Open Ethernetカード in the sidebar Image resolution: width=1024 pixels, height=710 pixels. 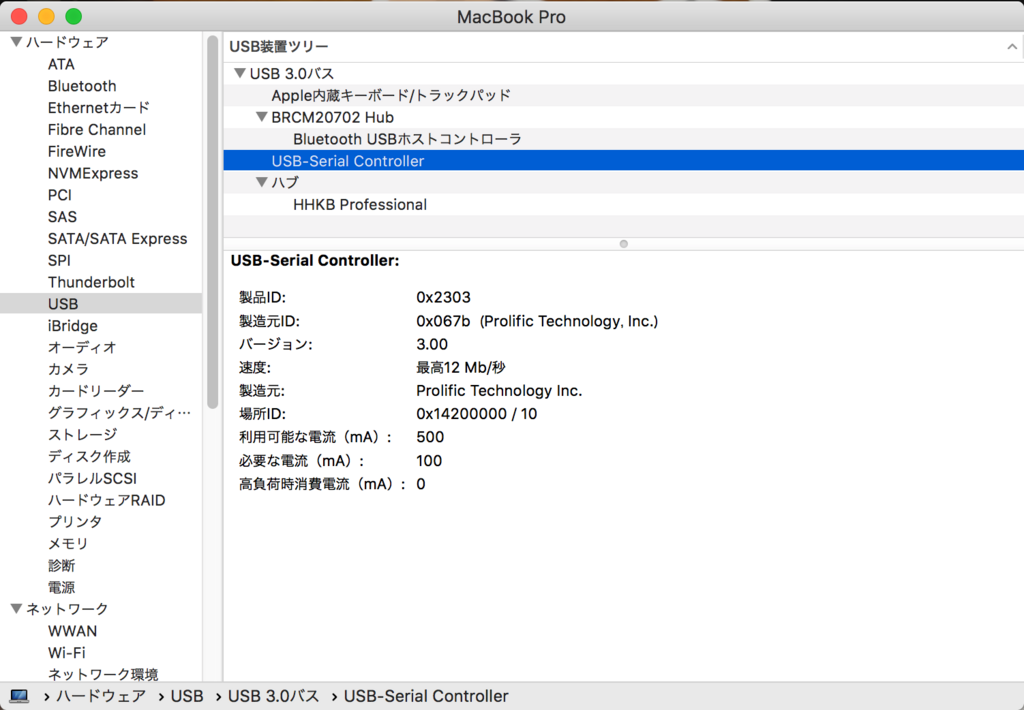coord(99,108)
